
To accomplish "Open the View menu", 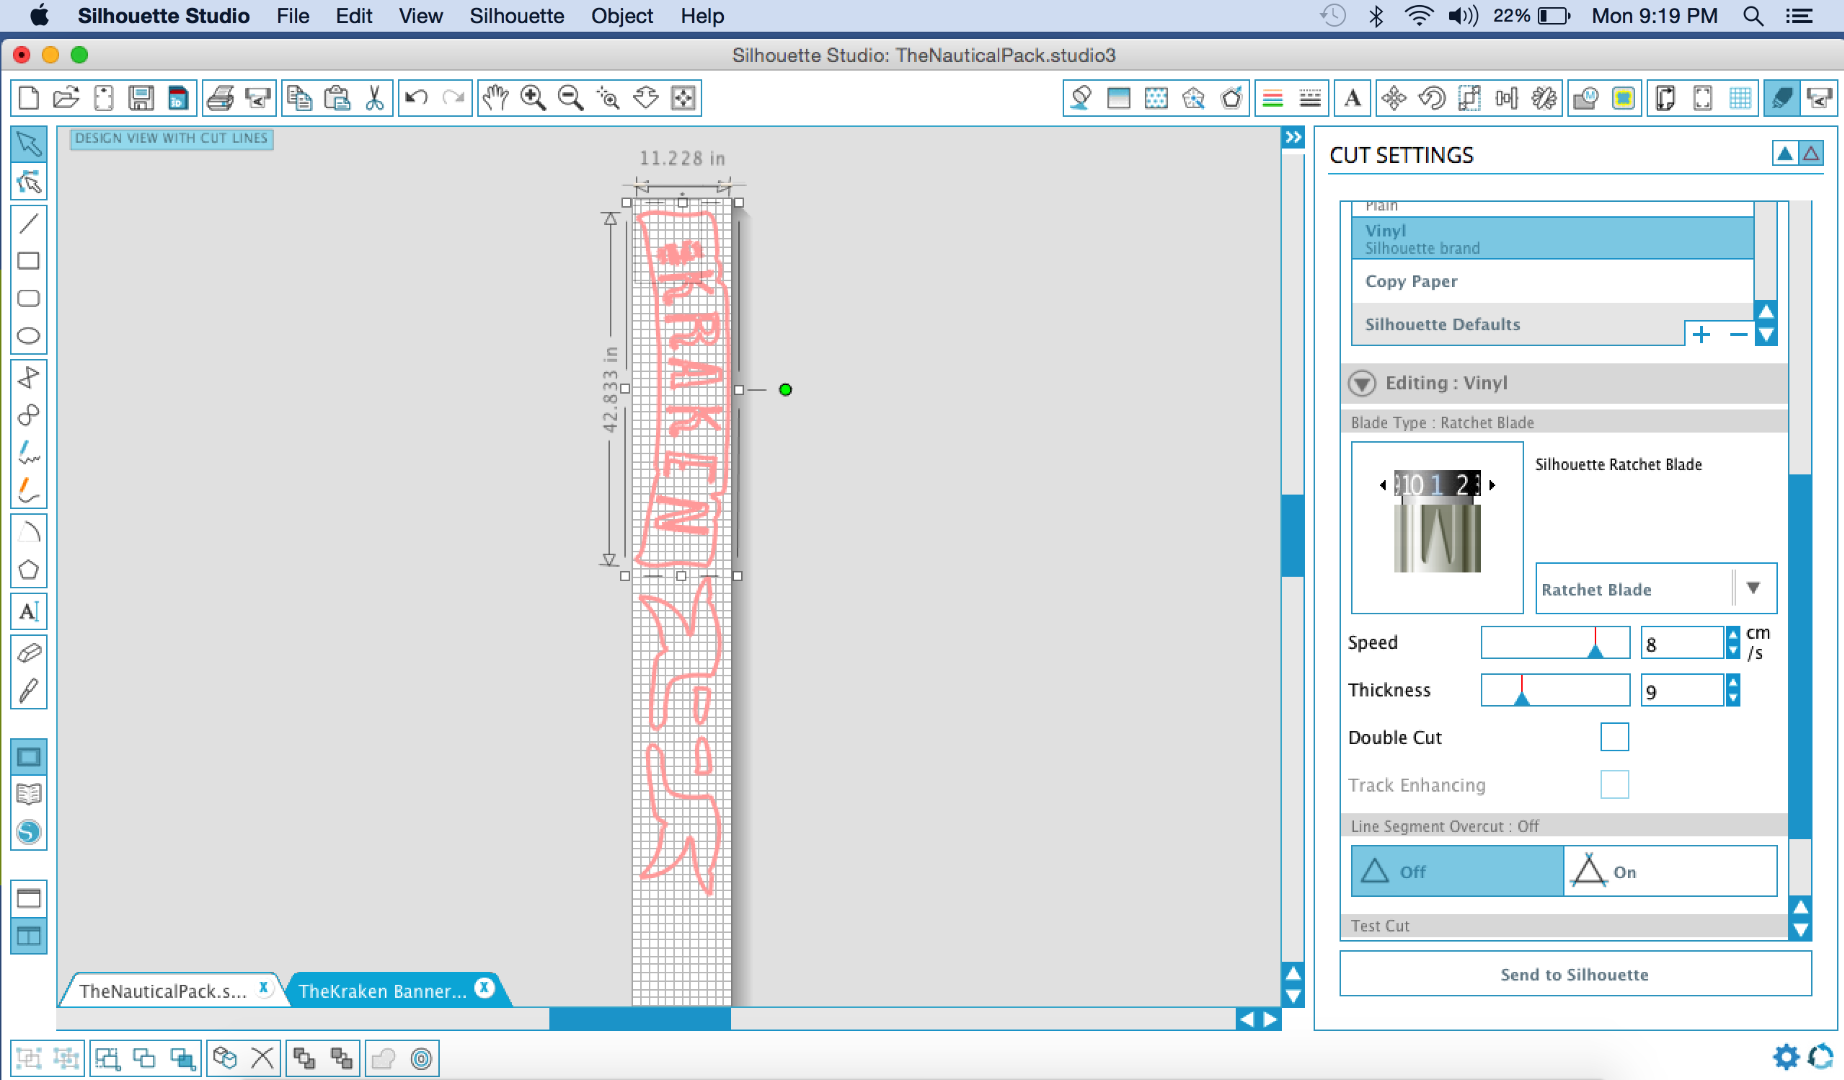I will coord(420,16).
